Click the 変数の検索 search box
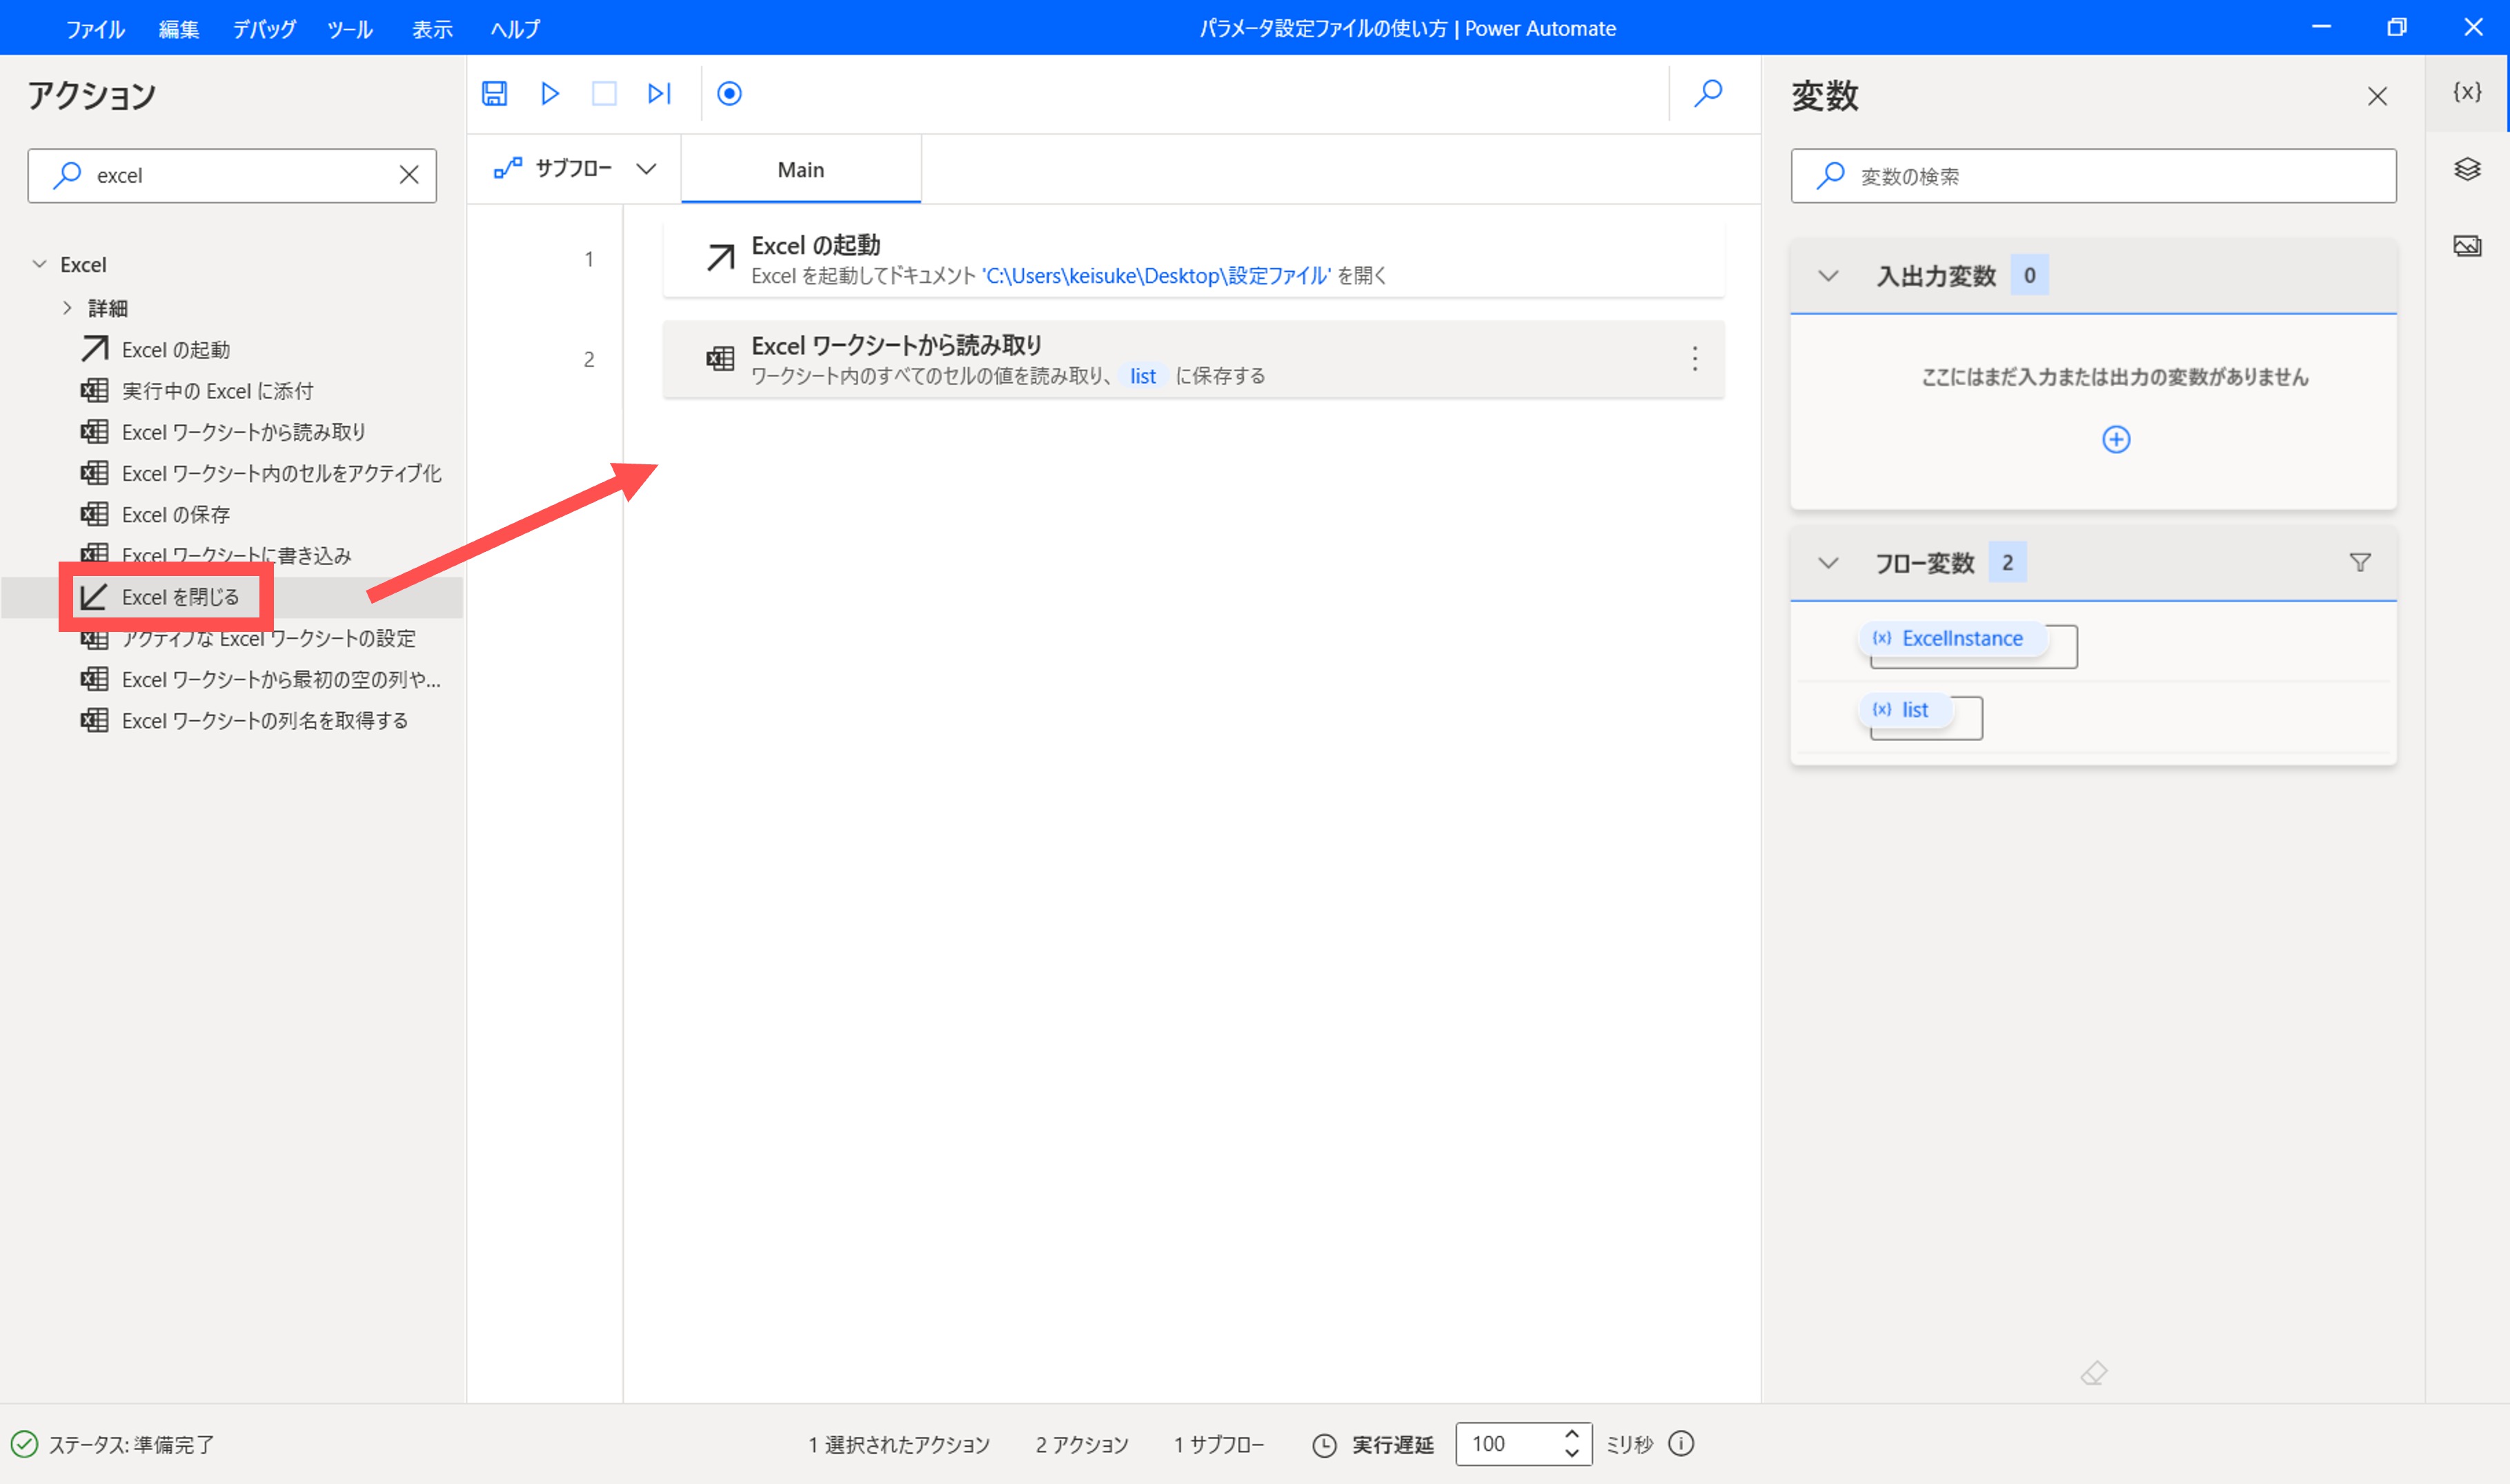This screenshot has width=2510, height=1484. pos(2093,176)
